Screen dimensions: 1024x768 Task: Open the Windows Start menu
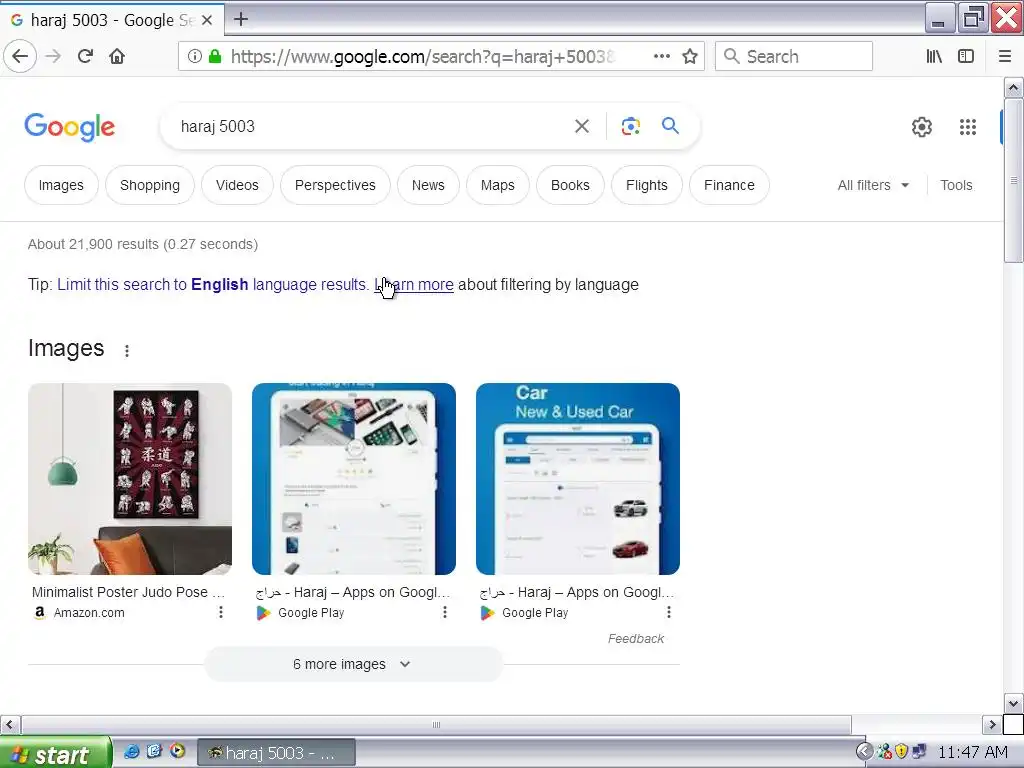point(56,754)
